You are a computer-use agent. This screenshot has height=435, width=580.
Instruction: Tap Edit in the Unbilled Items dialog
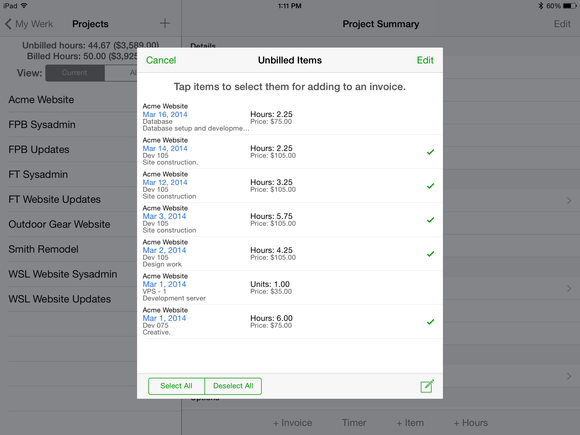[x=425, y=60]
